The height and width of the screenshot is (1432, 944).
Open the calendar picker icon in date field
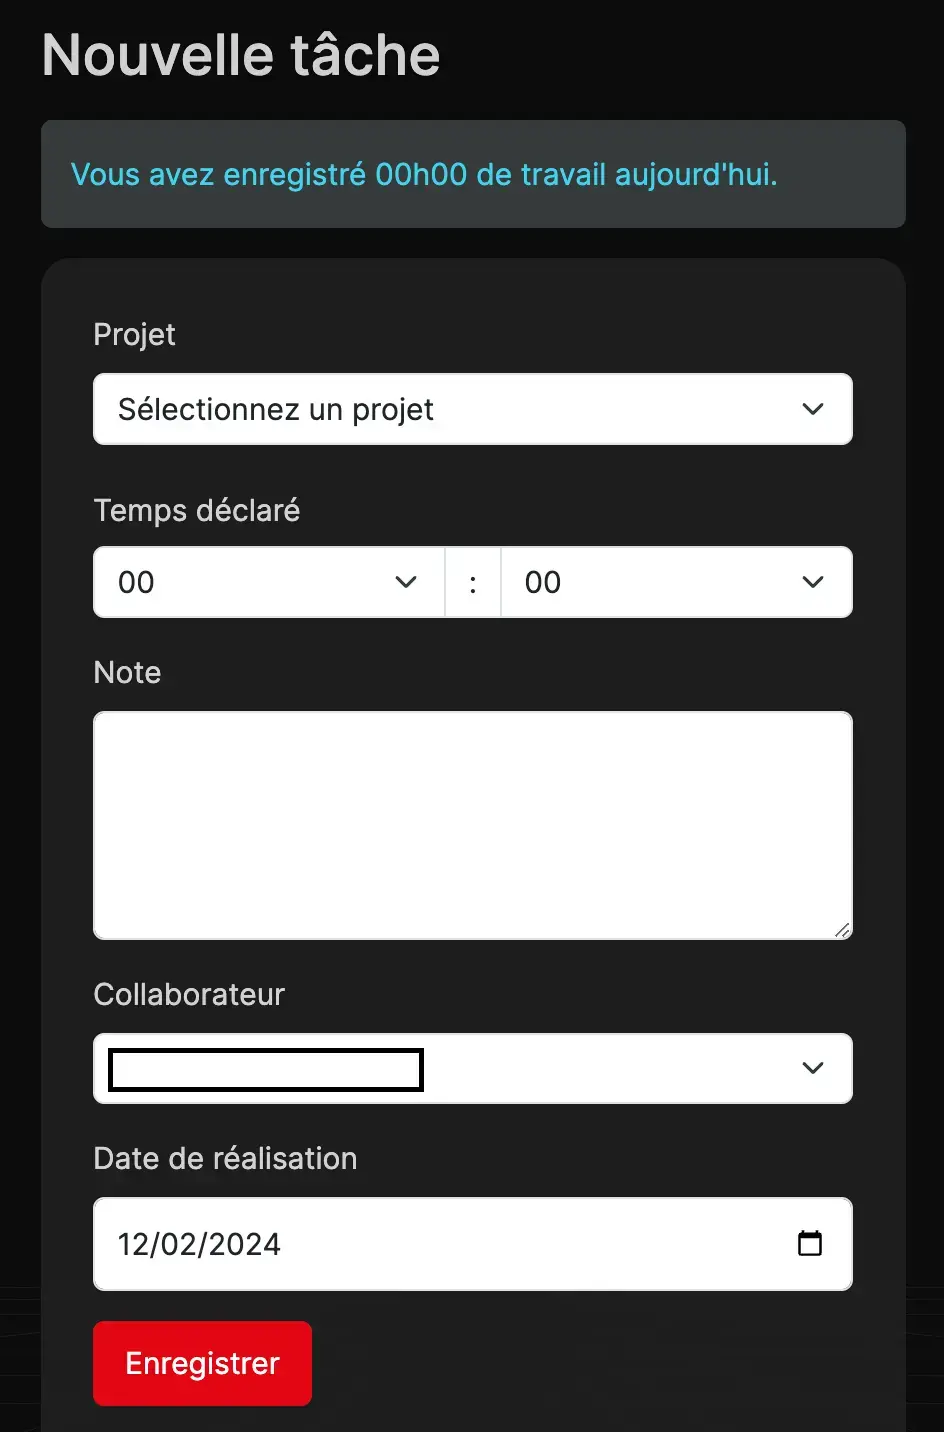pos(809,1243)
